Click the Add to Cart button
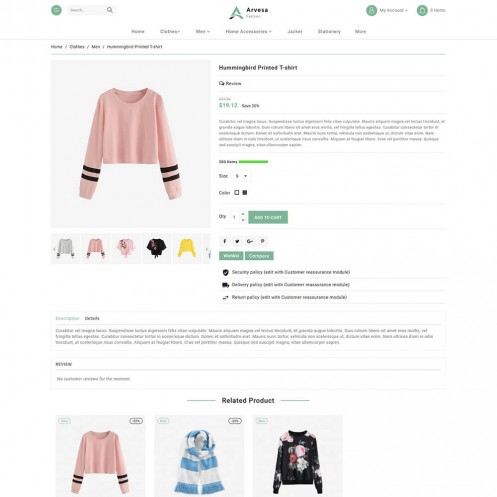The image size is (497, 497). (x=268, y=217)
